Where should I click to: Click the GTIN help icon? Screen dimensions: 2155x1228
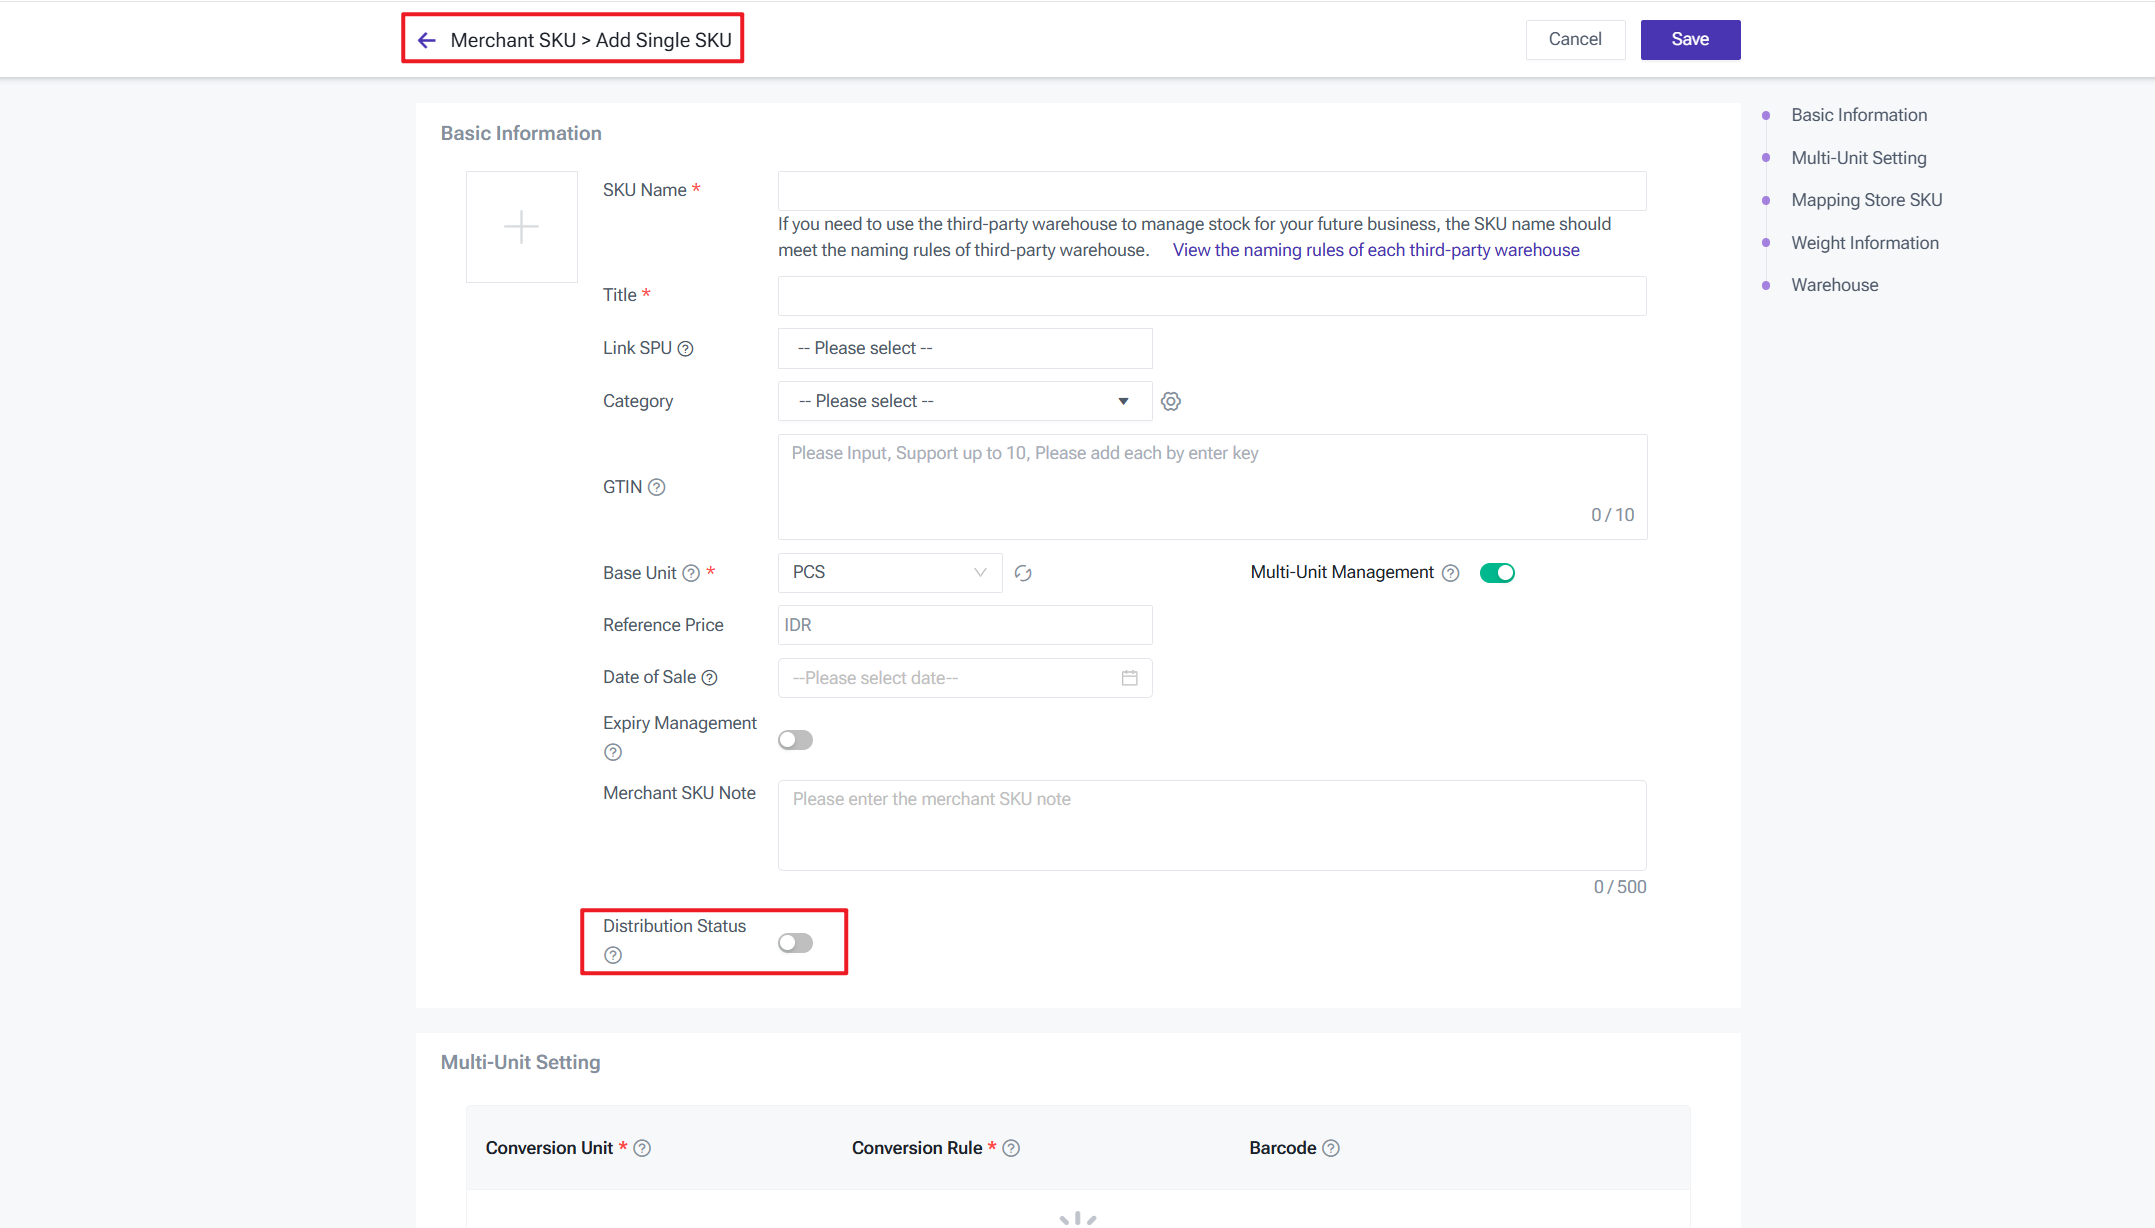pos(656,487)
